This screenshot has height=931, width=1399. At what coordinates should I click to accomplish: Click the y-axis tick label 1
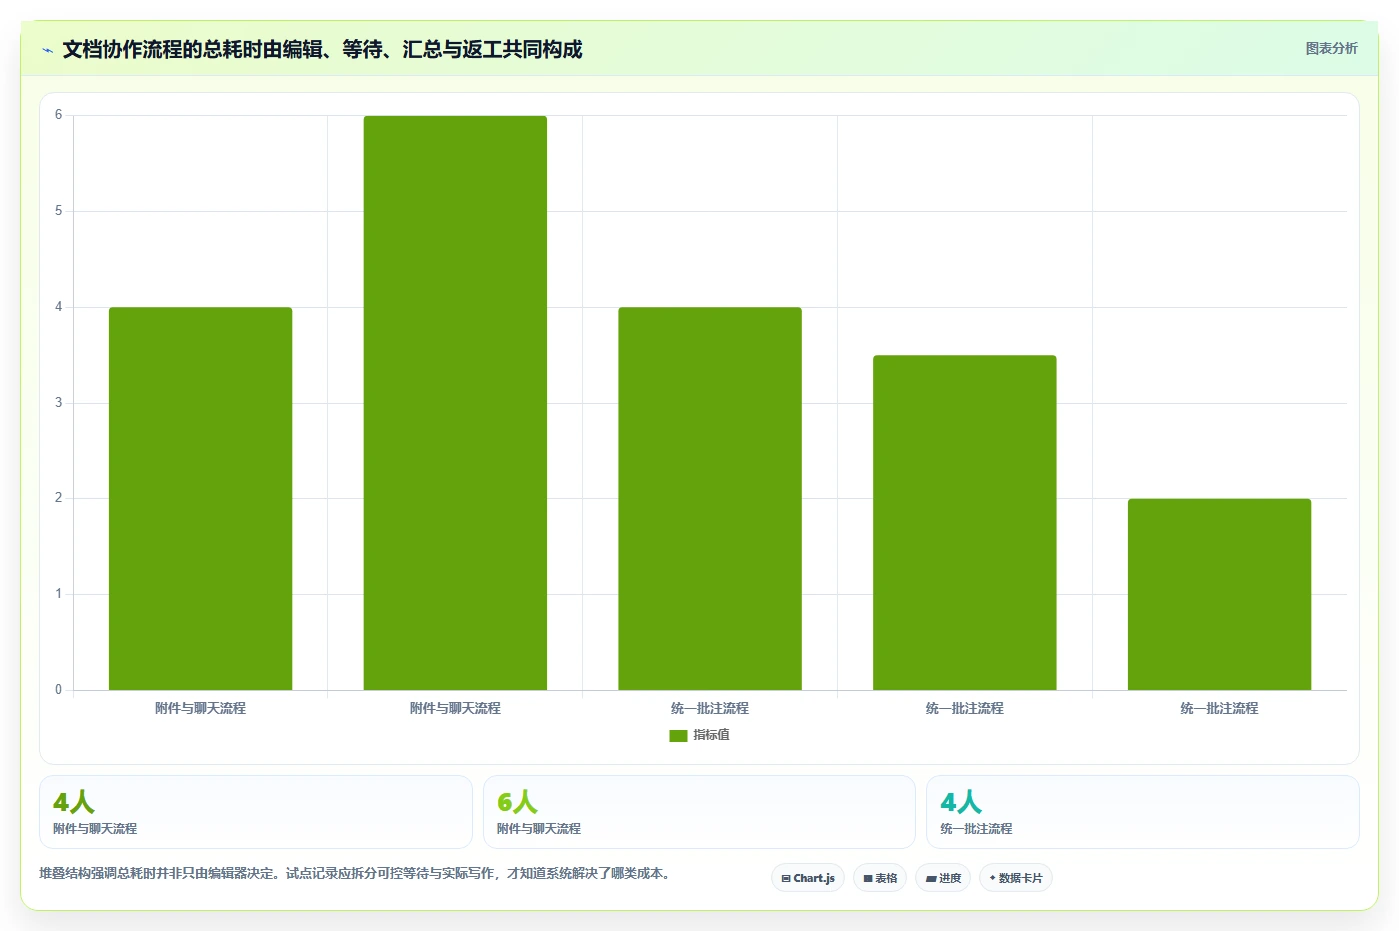[x=58, y=594]
